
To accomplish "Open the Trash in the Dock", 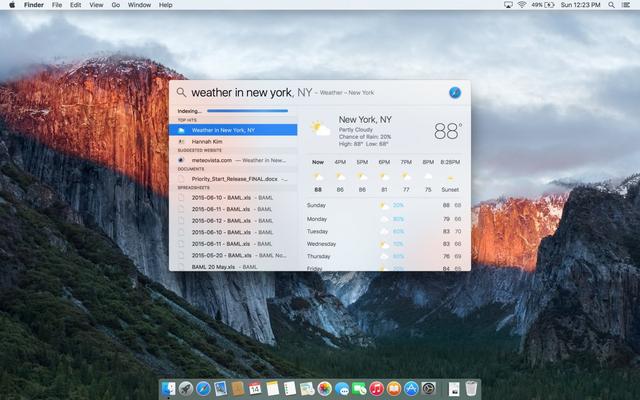I will (471, 388).
